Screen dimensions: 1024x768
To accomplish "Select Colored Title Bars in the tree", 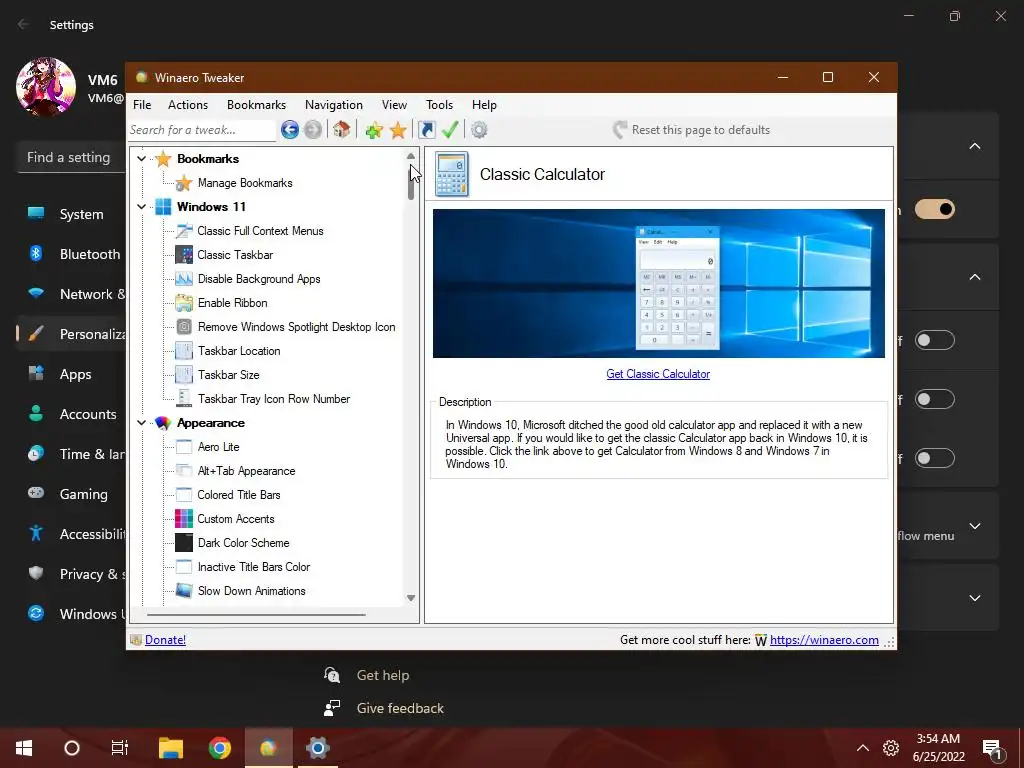I will pyautogui.click(x=239, y=495).
